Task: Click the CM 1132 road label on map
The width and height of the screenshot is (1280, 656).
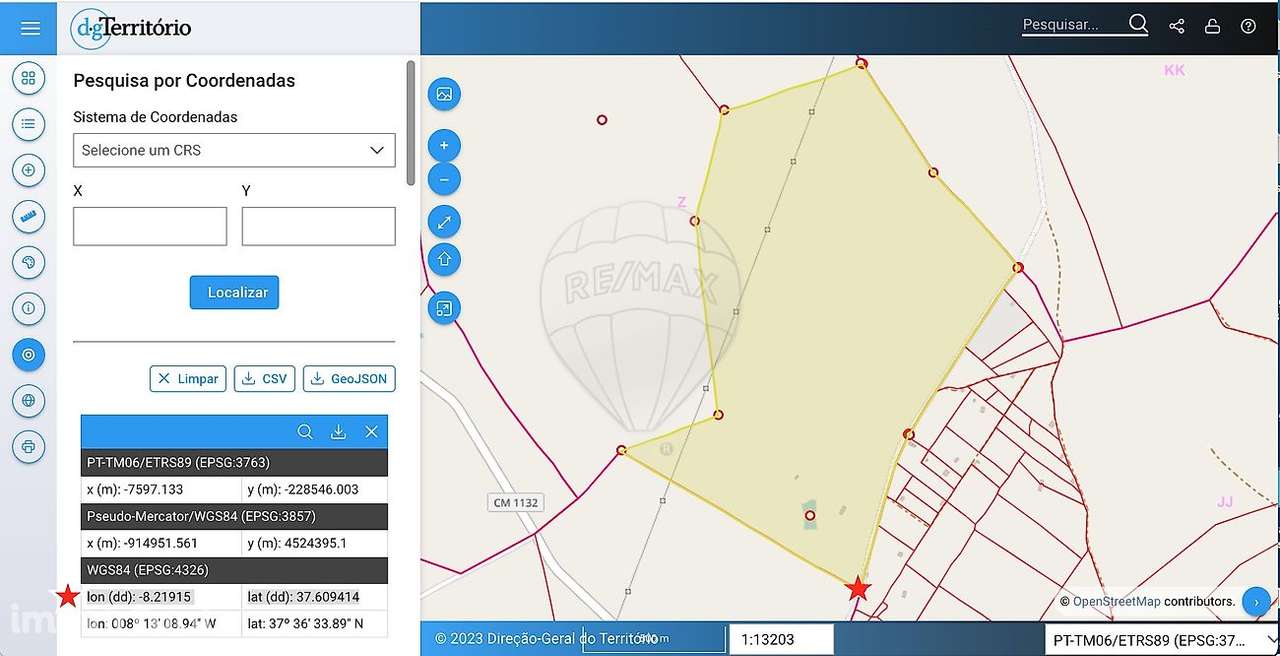Action: click(516, 503)
